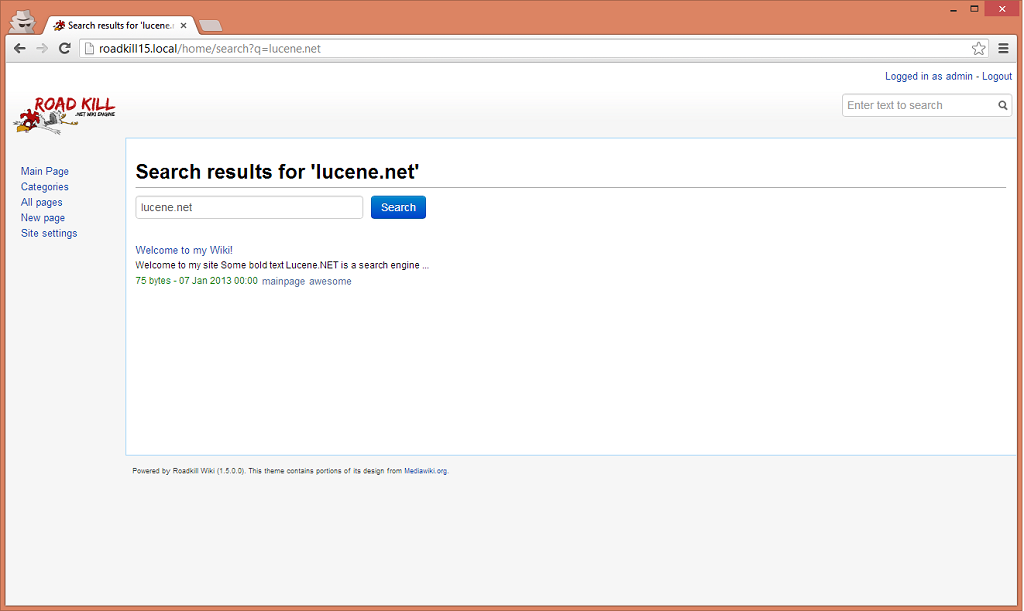
Task: Open the 'Welcome to my Wiki!' result
Action: coord(184,250)
